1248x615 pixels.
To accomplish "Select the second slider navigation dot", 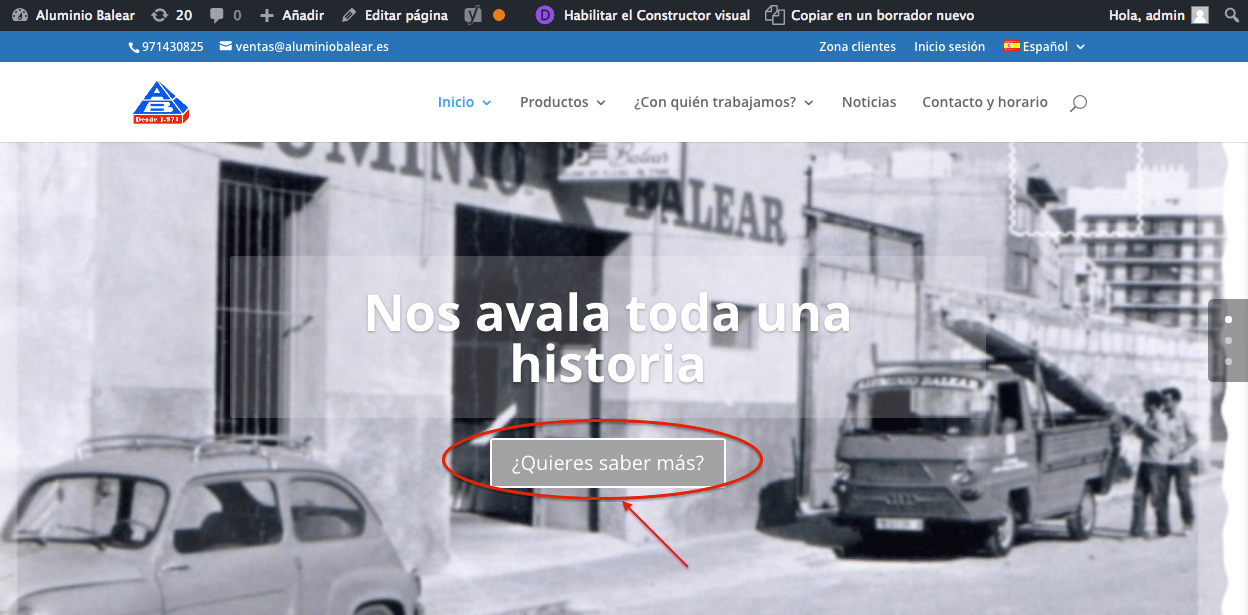I will tap(1228, 340).
